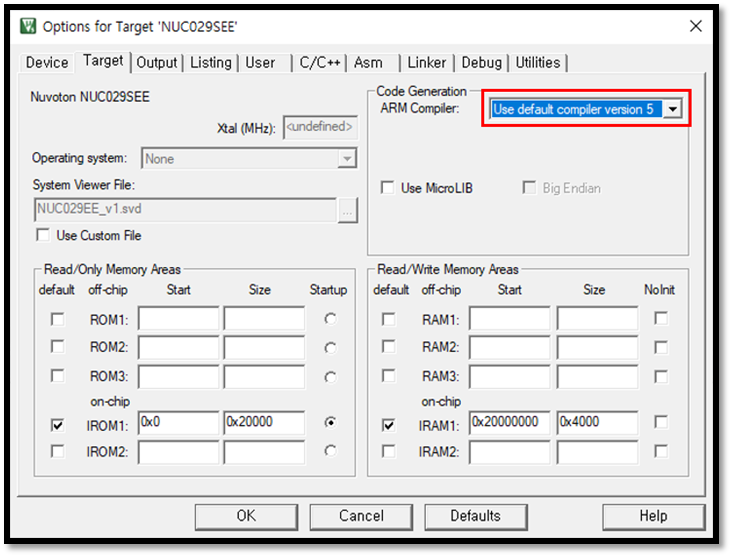
Task: Edit the IROM1 Start value 0x0
Action: coord(178,423)
